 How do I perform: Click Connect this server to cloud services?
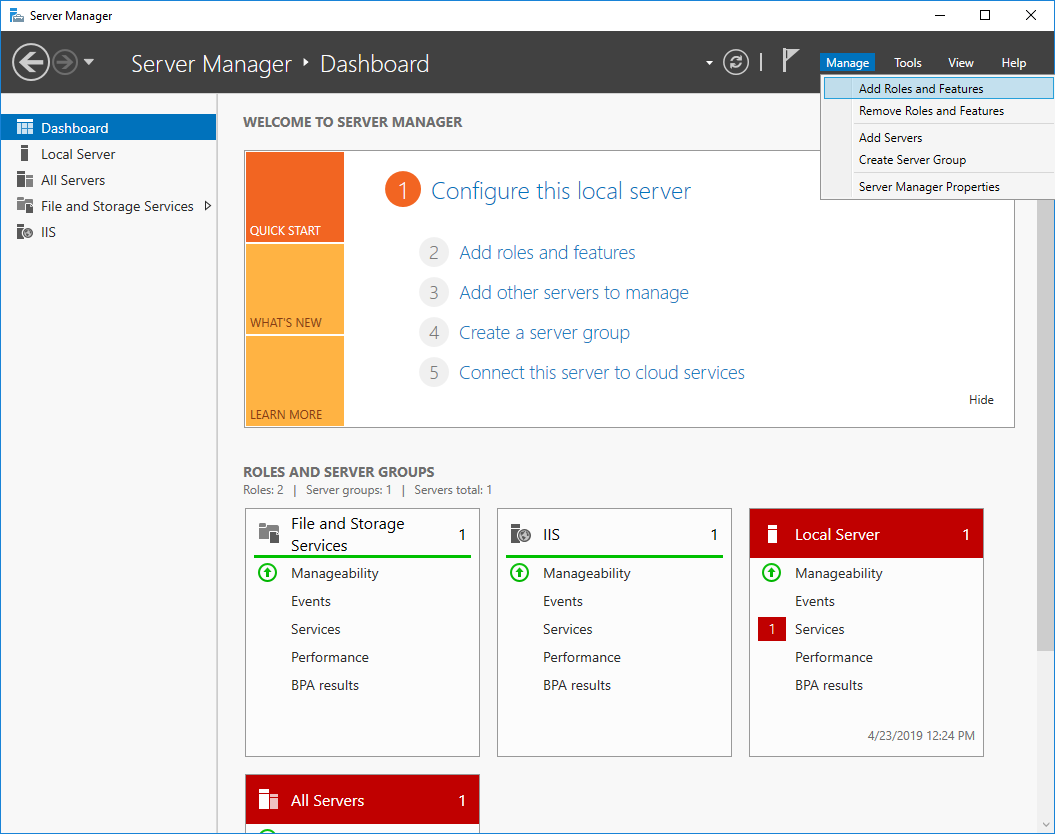[602, 373]
